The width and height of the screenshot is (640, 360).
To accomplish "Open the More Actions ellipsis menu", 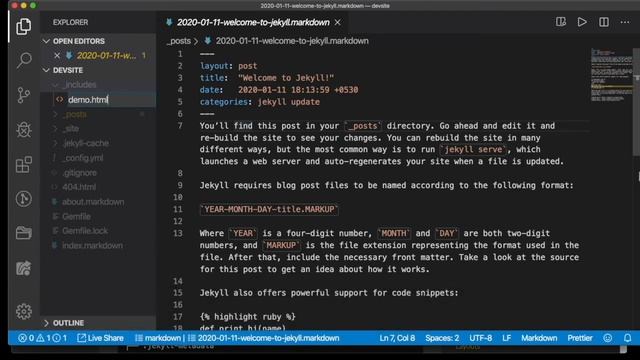I will tap(625, 22).
